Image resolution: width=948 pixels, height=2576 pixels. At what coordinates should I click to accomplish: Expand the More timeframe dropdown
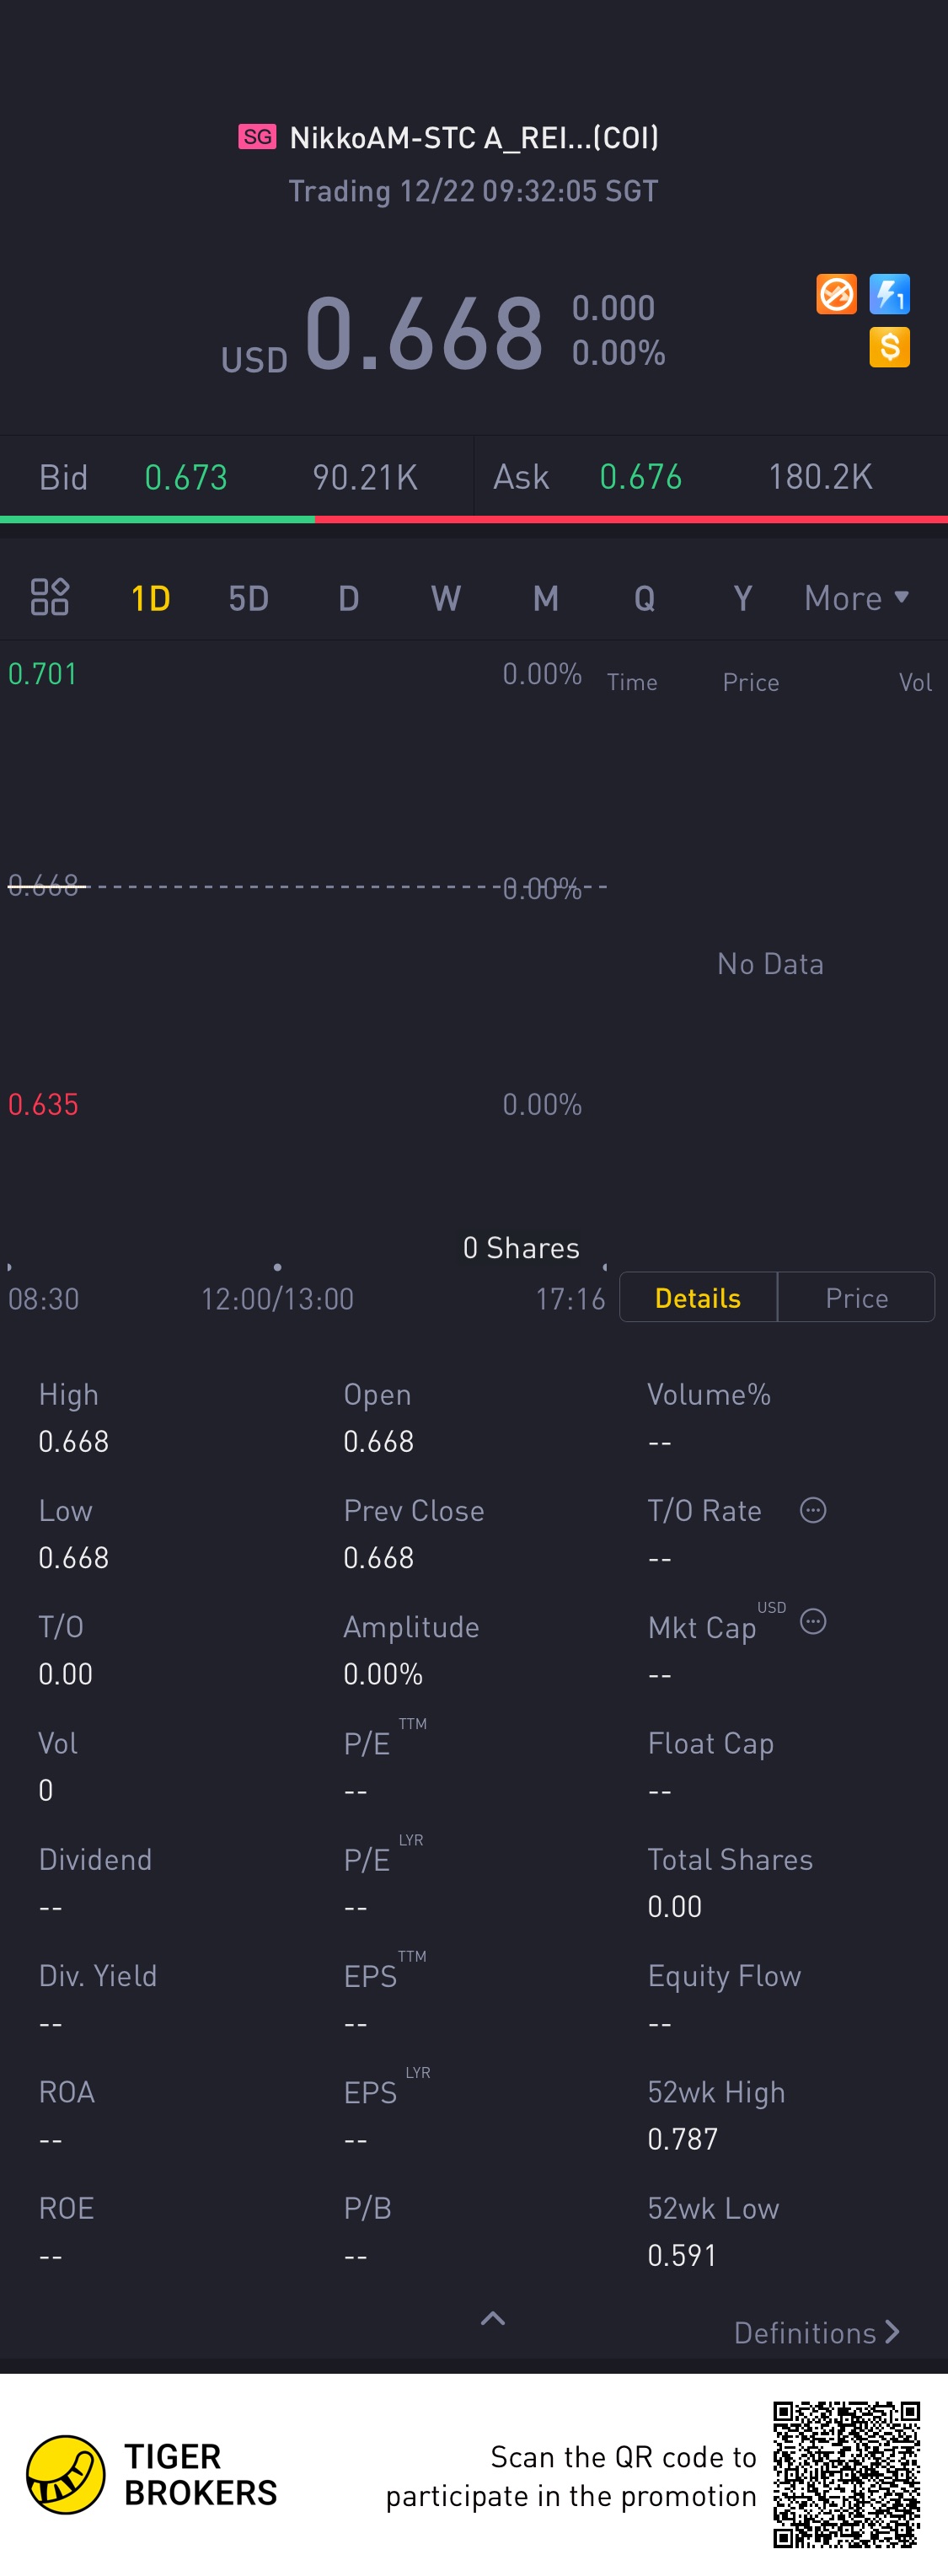click(856, 598)
